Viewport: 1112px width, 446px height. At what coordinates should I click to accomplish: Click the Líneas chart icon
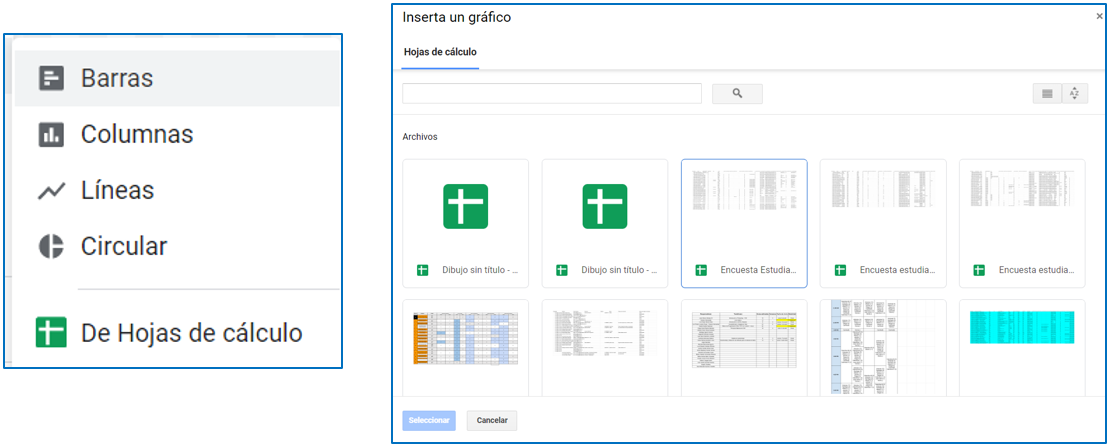pyautogui.click(x=51, y=191)
